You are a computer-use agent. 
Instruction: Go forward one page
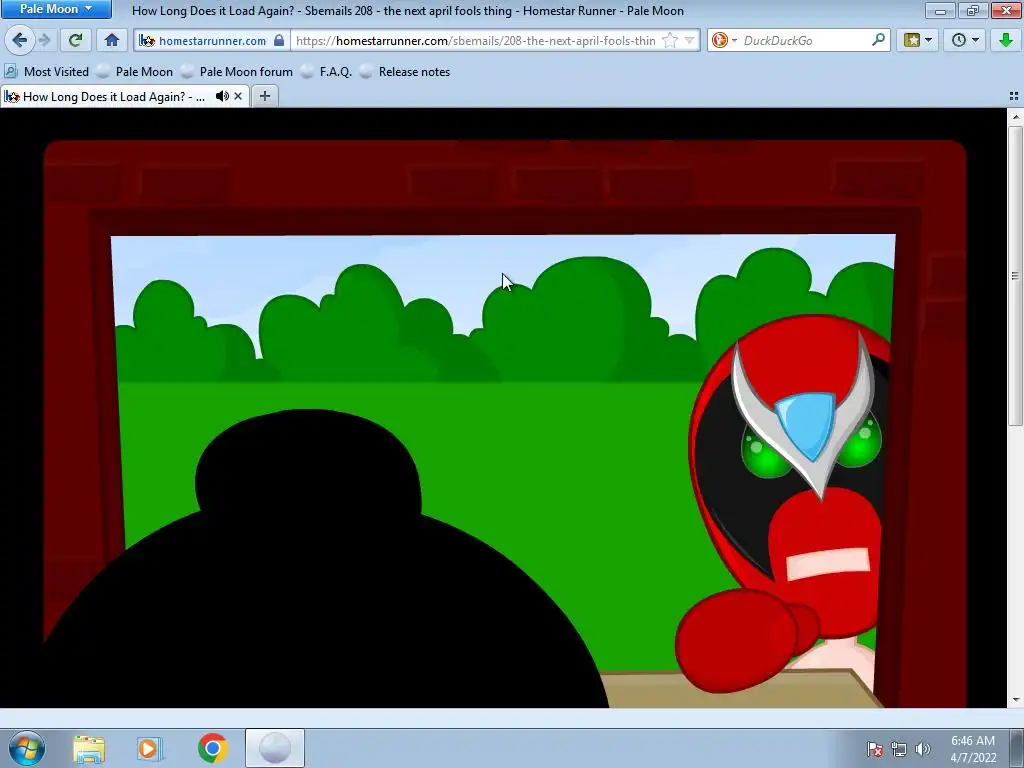tap(44, 40)
